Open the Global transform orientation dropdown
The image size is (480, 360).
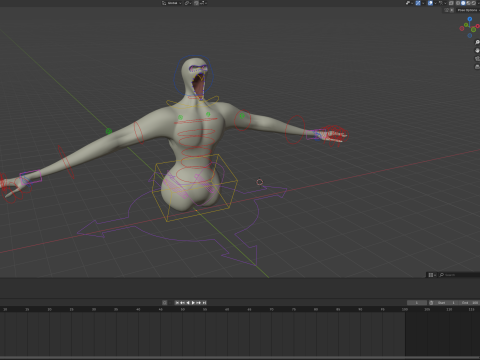pos(172,3)
